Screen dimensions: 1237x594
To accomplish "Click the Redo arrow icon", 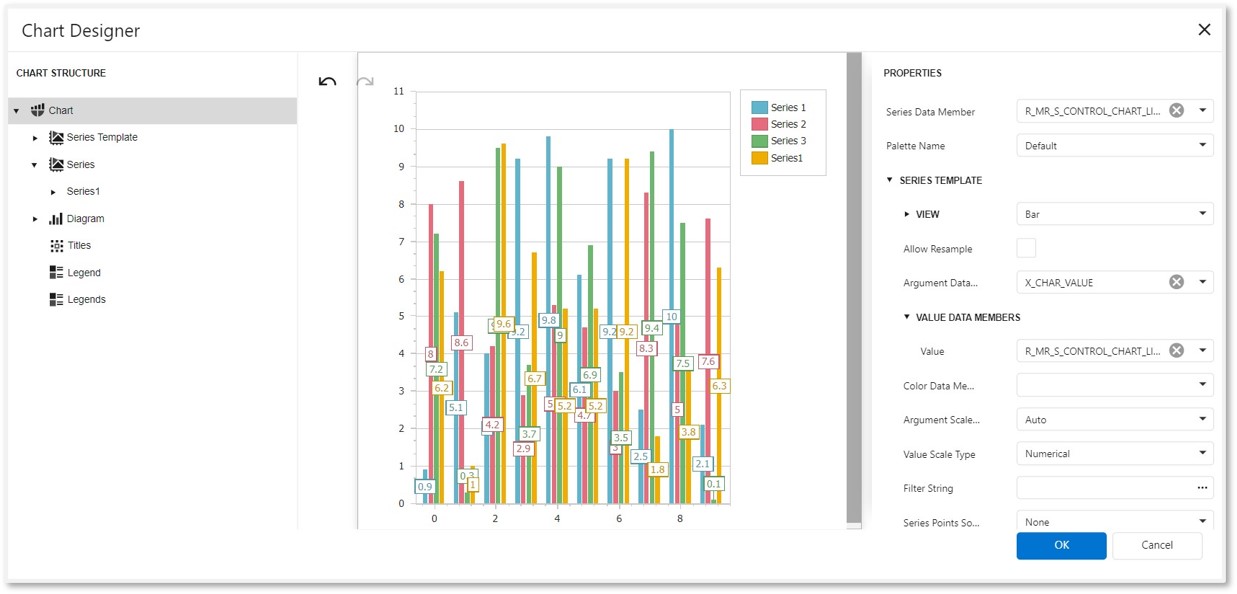I will pyautogui.click(x=363, y=80).
